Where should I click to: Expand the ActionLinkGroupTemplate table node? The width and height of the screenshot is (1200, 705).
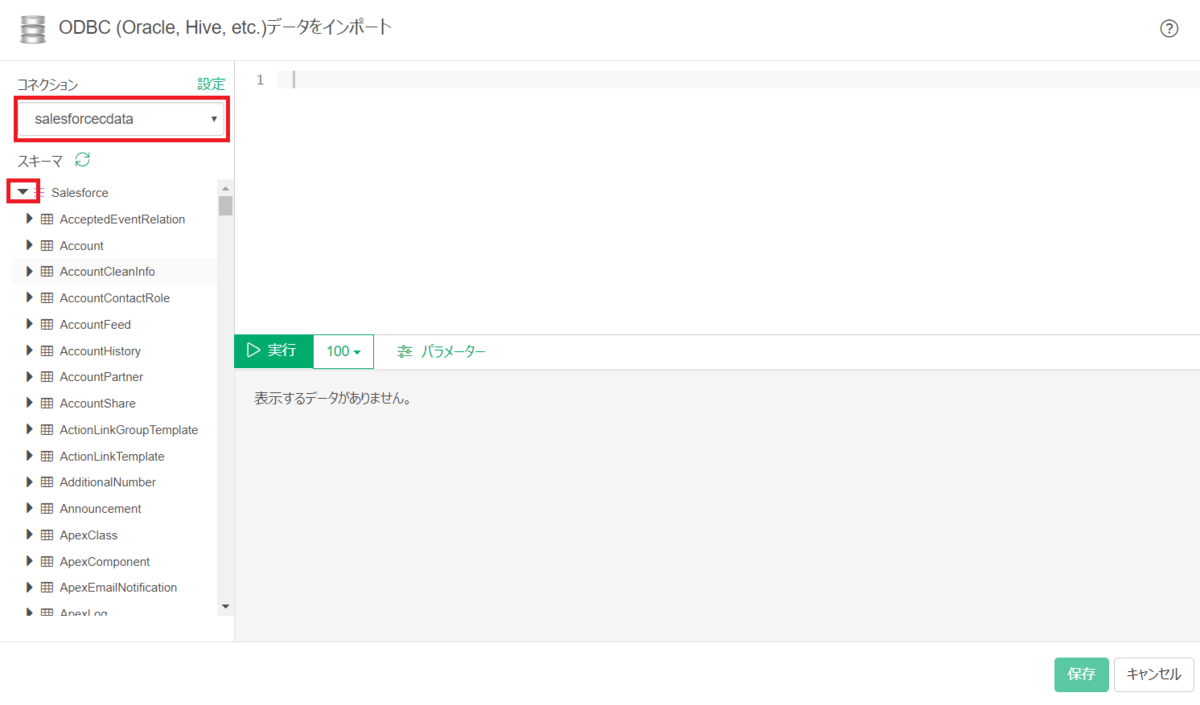30,430
